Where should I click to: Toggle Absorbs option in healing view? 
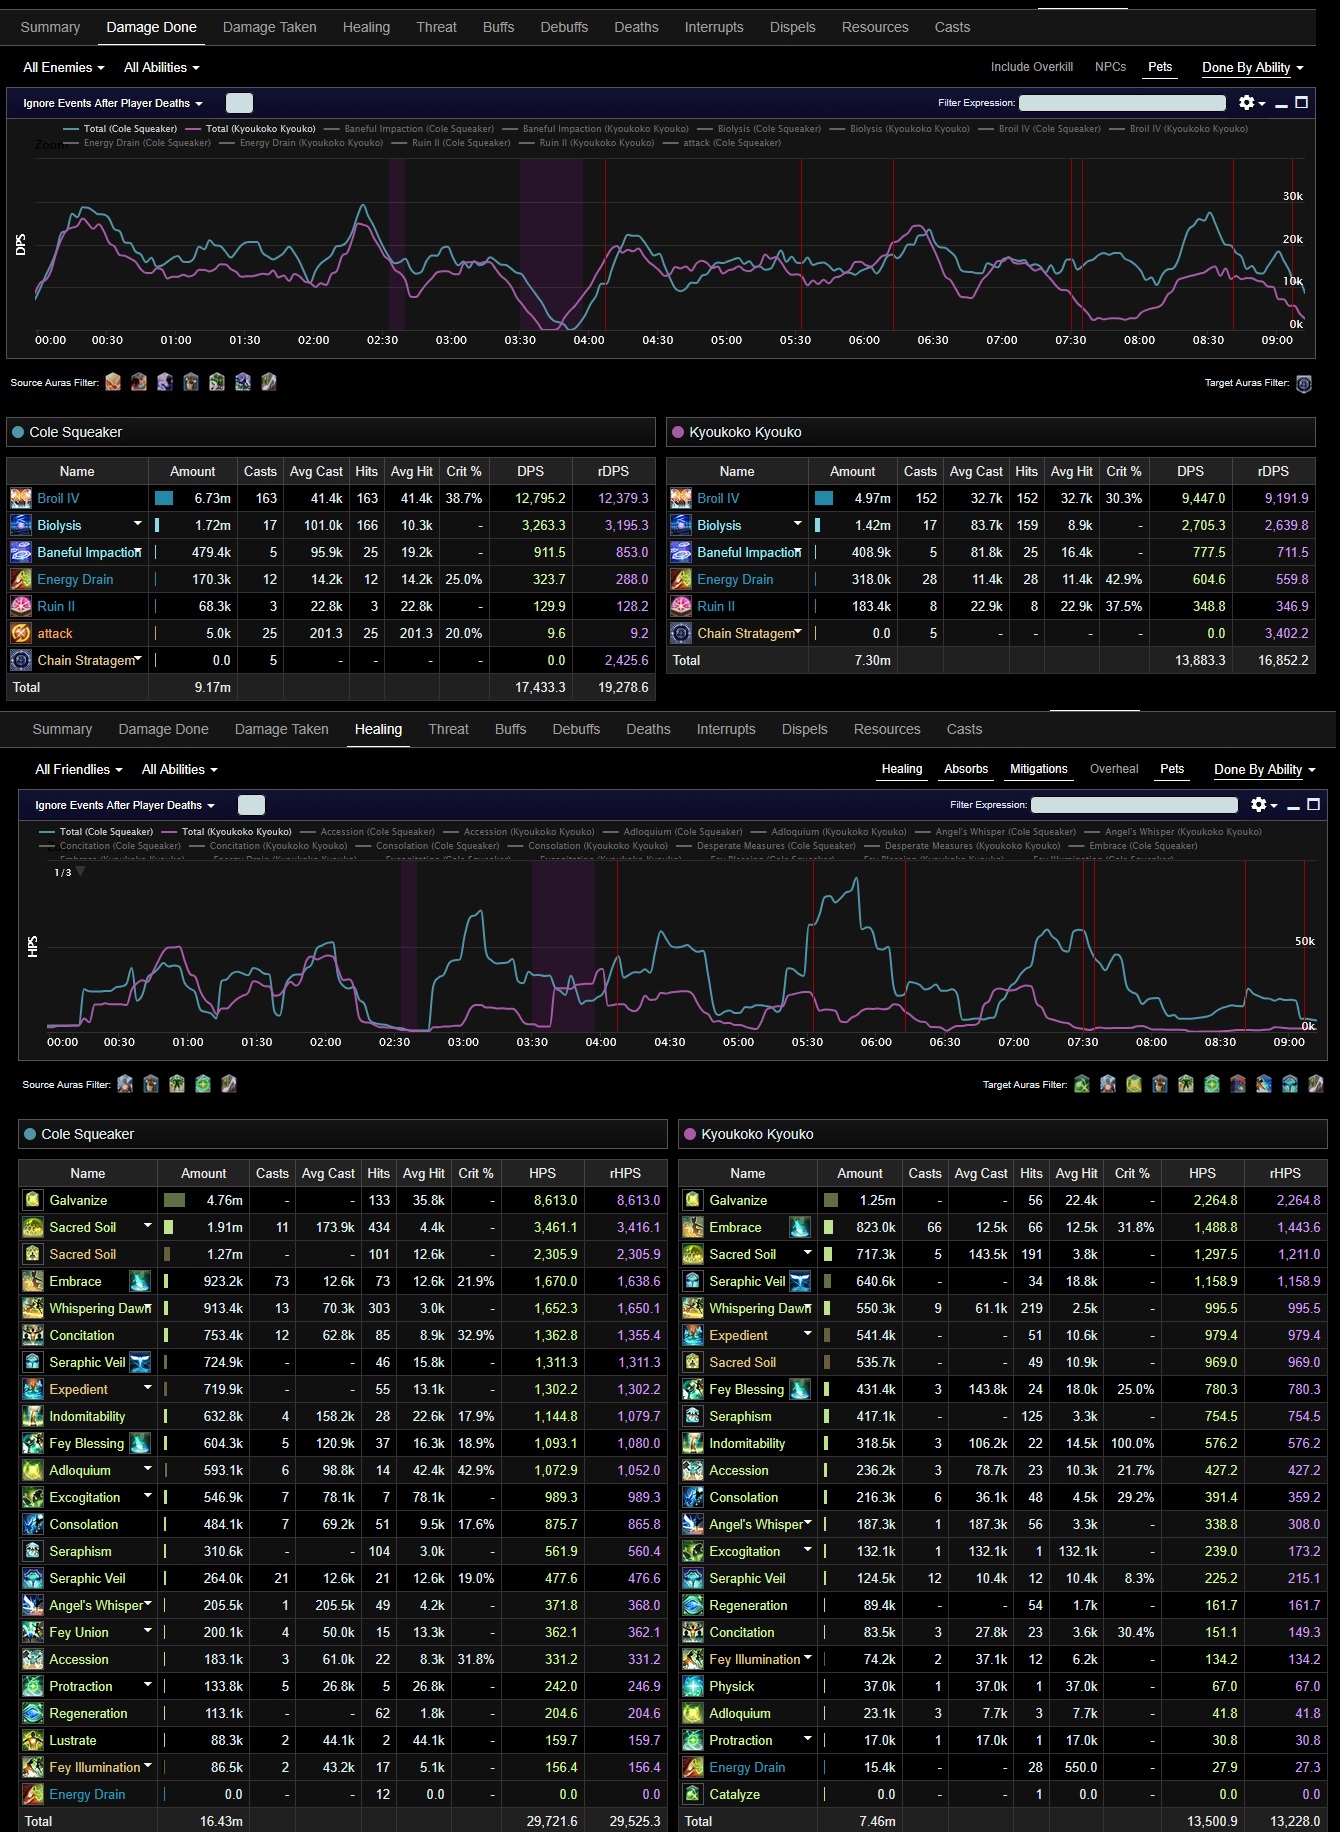click(x=966, y=769)
